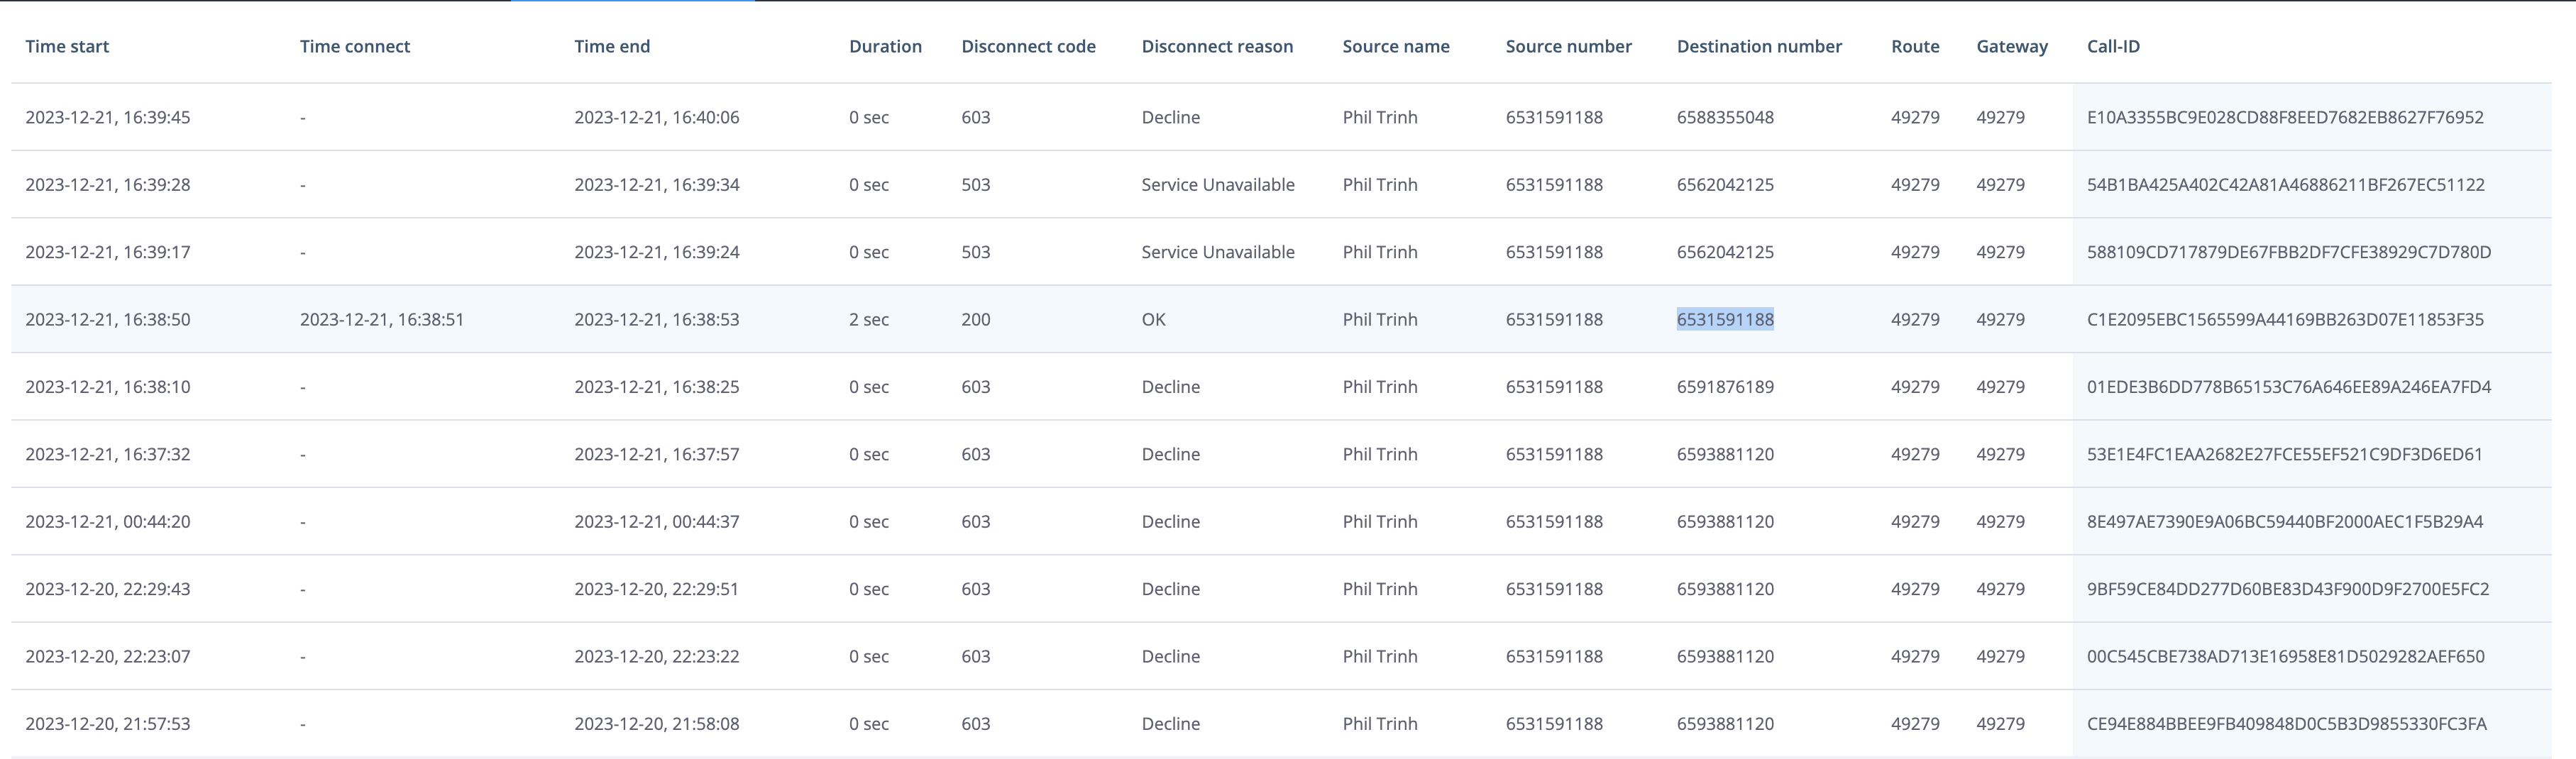Click the Source number column header
This screenshot has width=2576, height=759.
1568,46
